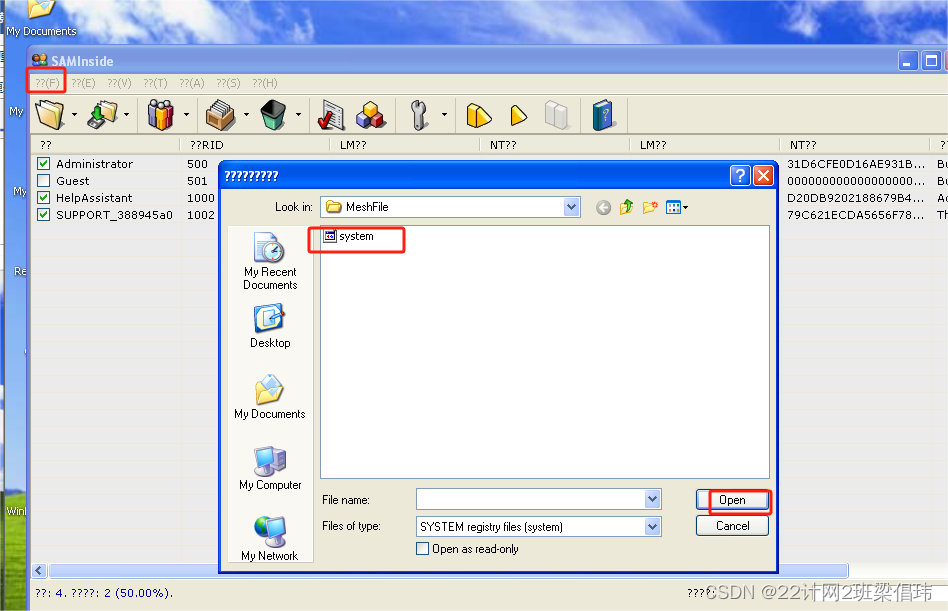Click the single yellow arrow resume icon
Image resolution: width=948 pixels, height=611 pixels.
[x=519, y=115]
